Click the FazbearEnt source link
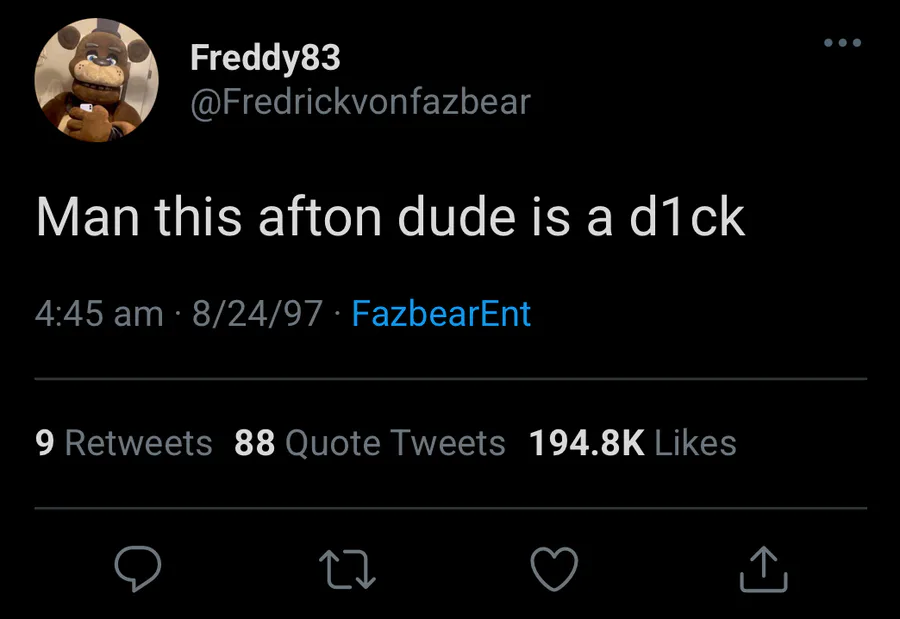 442,314
